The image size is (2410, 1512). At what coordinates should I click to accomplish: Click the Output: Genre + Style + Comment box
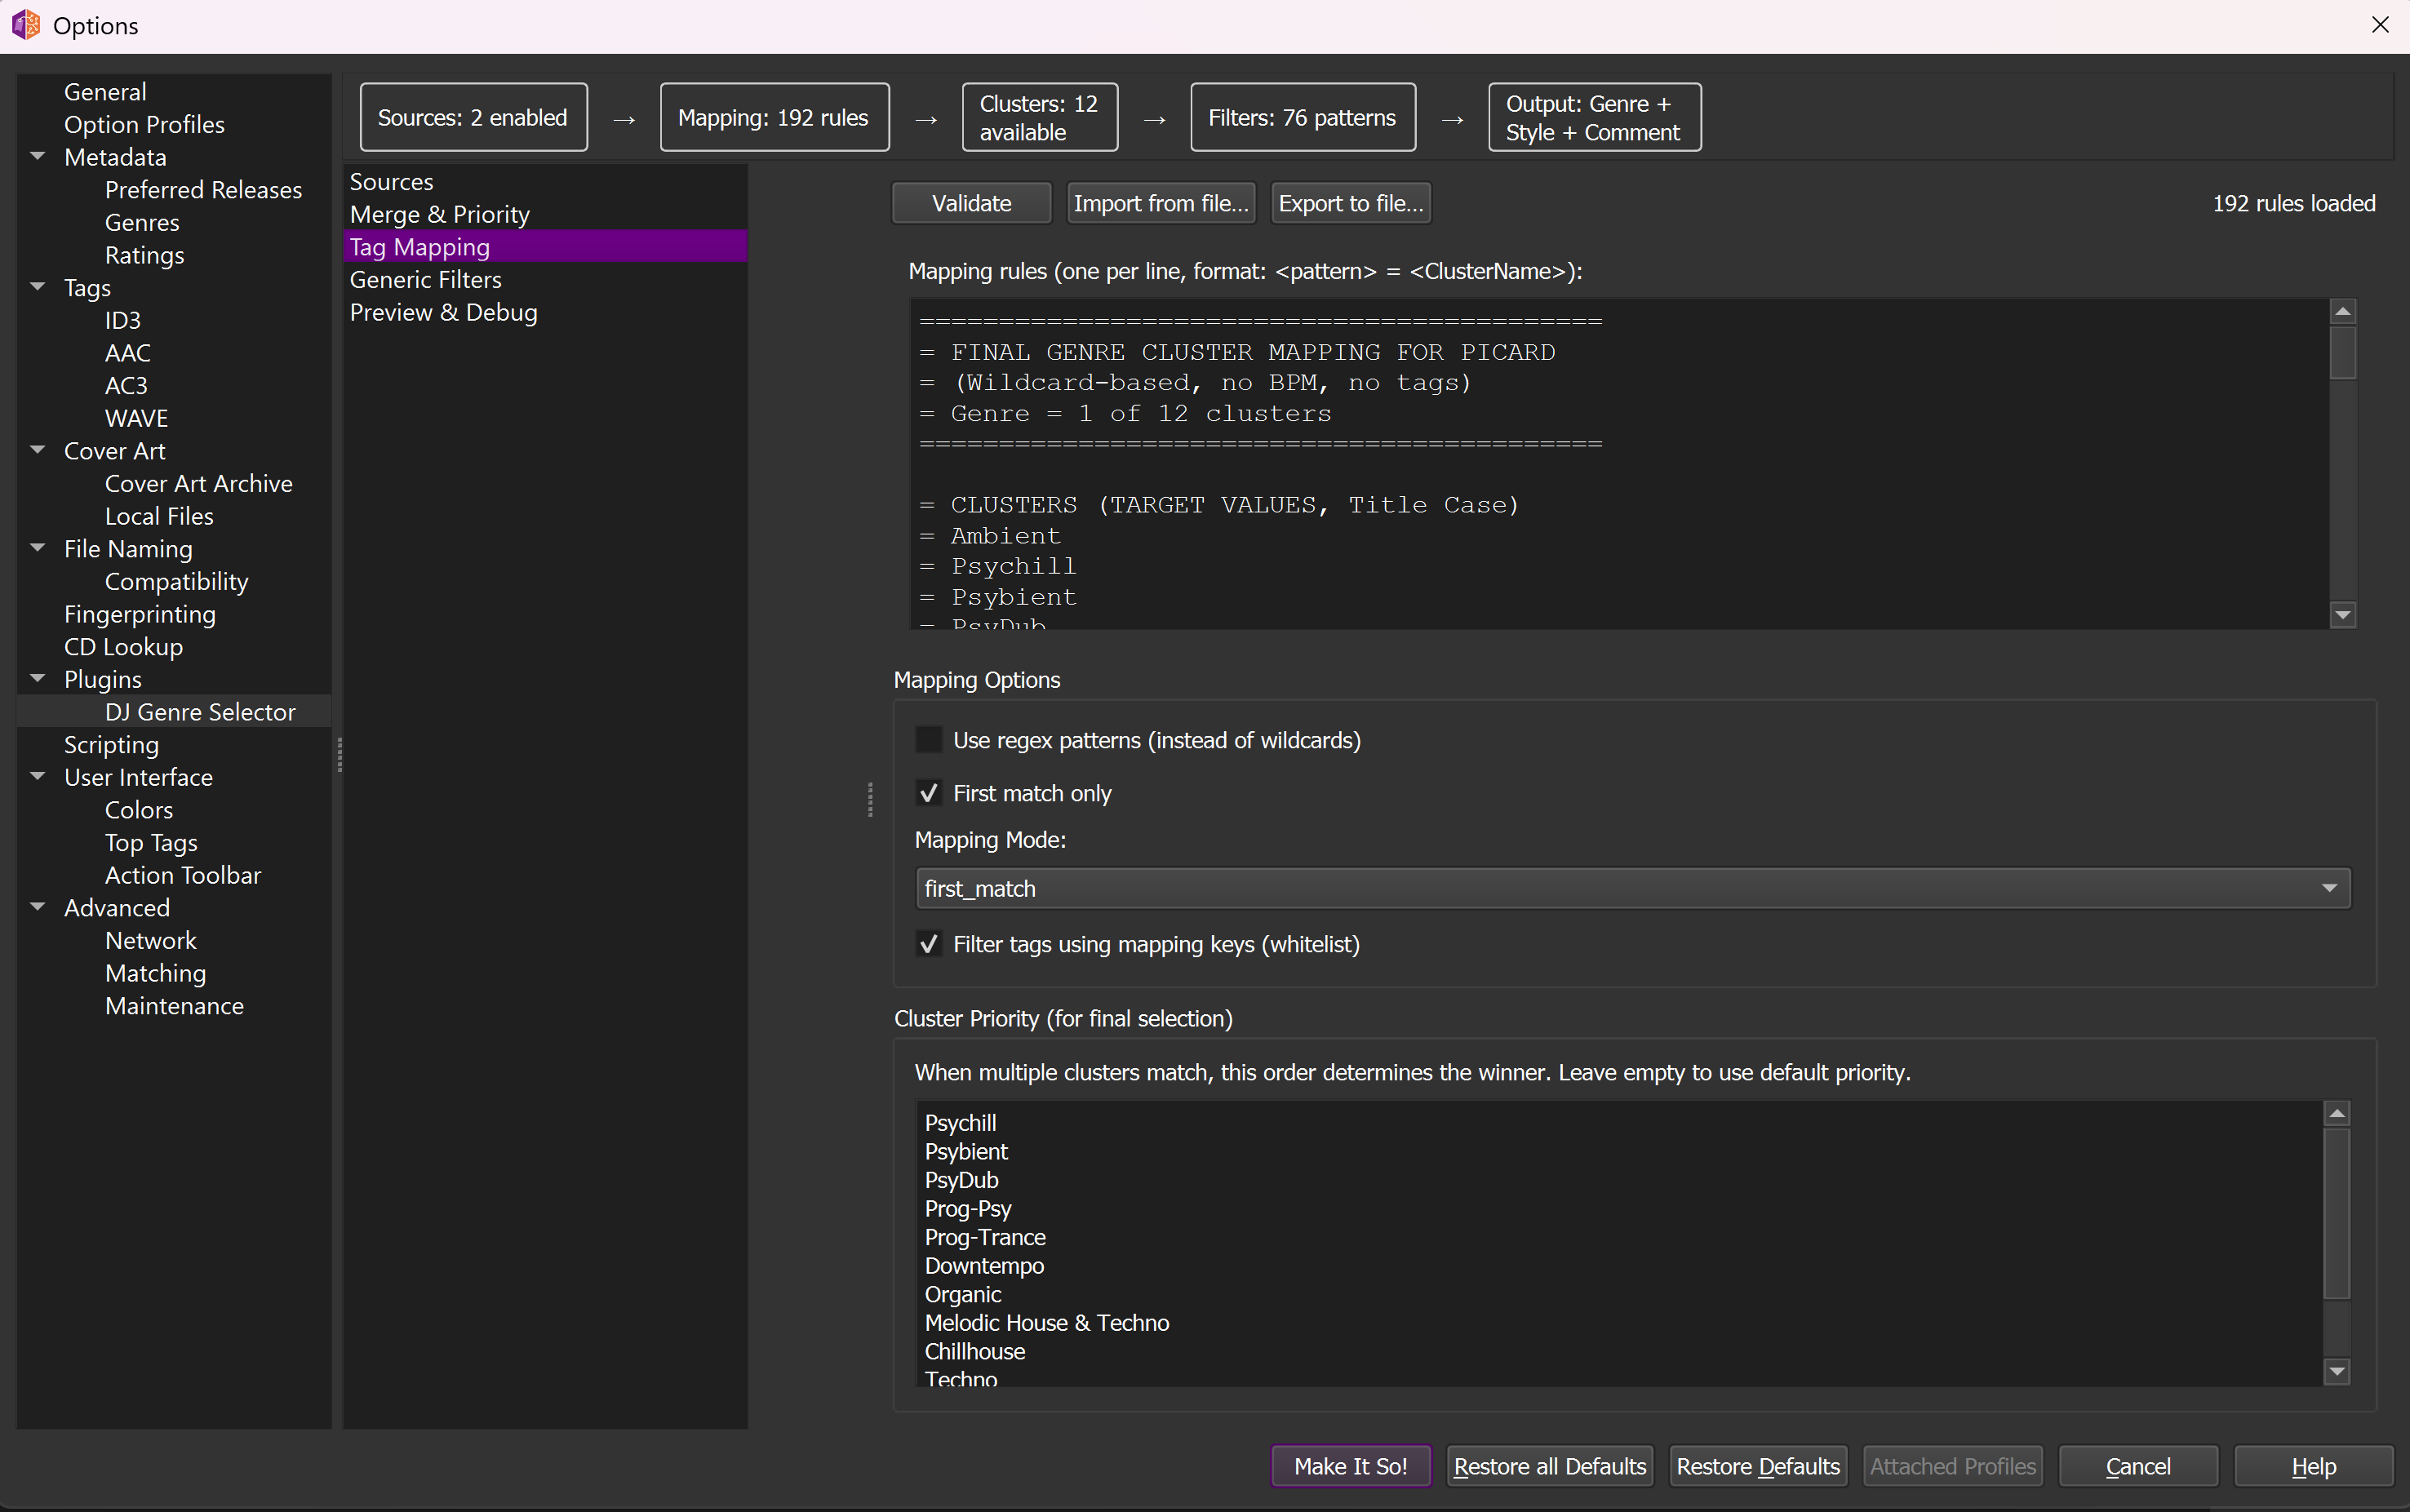[x=1594, y=118]
